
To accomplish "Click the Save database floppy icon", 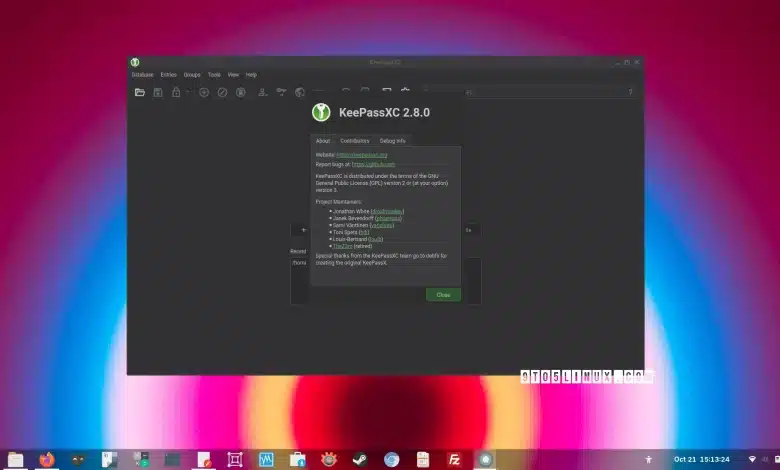I will tap(158, 93).
